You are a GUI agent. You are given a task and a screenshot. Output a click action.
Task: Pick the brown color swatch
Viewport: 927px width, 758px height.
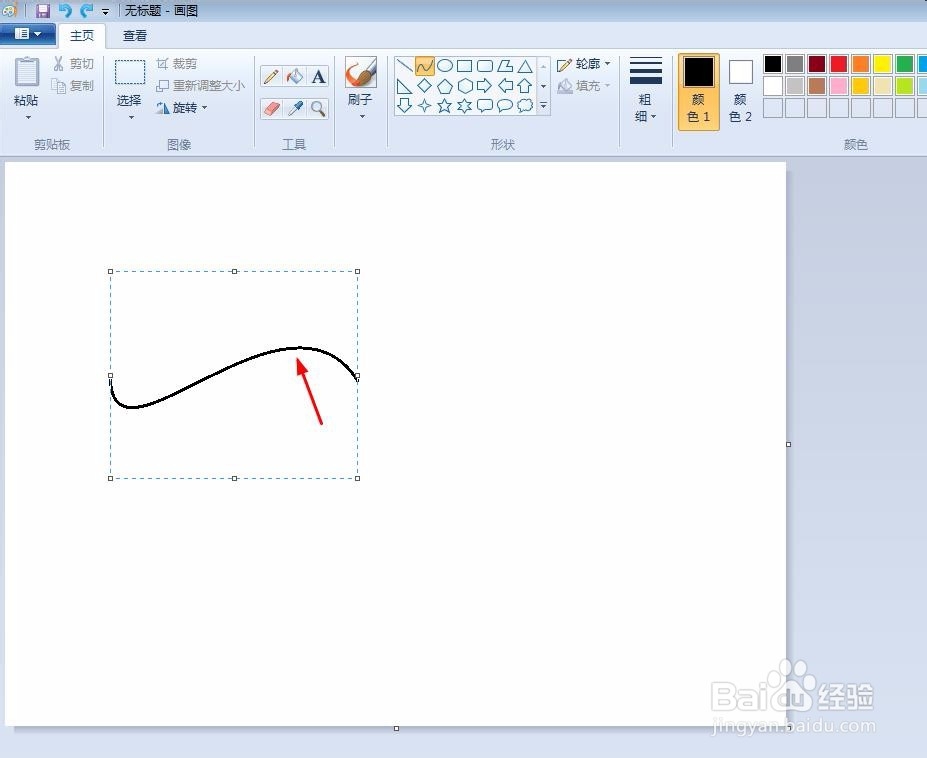click(x=817, y=86)
